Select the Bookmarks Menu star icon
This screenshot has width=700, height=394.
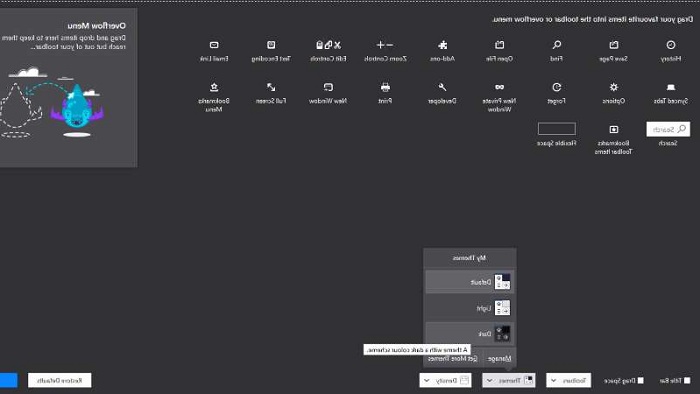[214, 87]
